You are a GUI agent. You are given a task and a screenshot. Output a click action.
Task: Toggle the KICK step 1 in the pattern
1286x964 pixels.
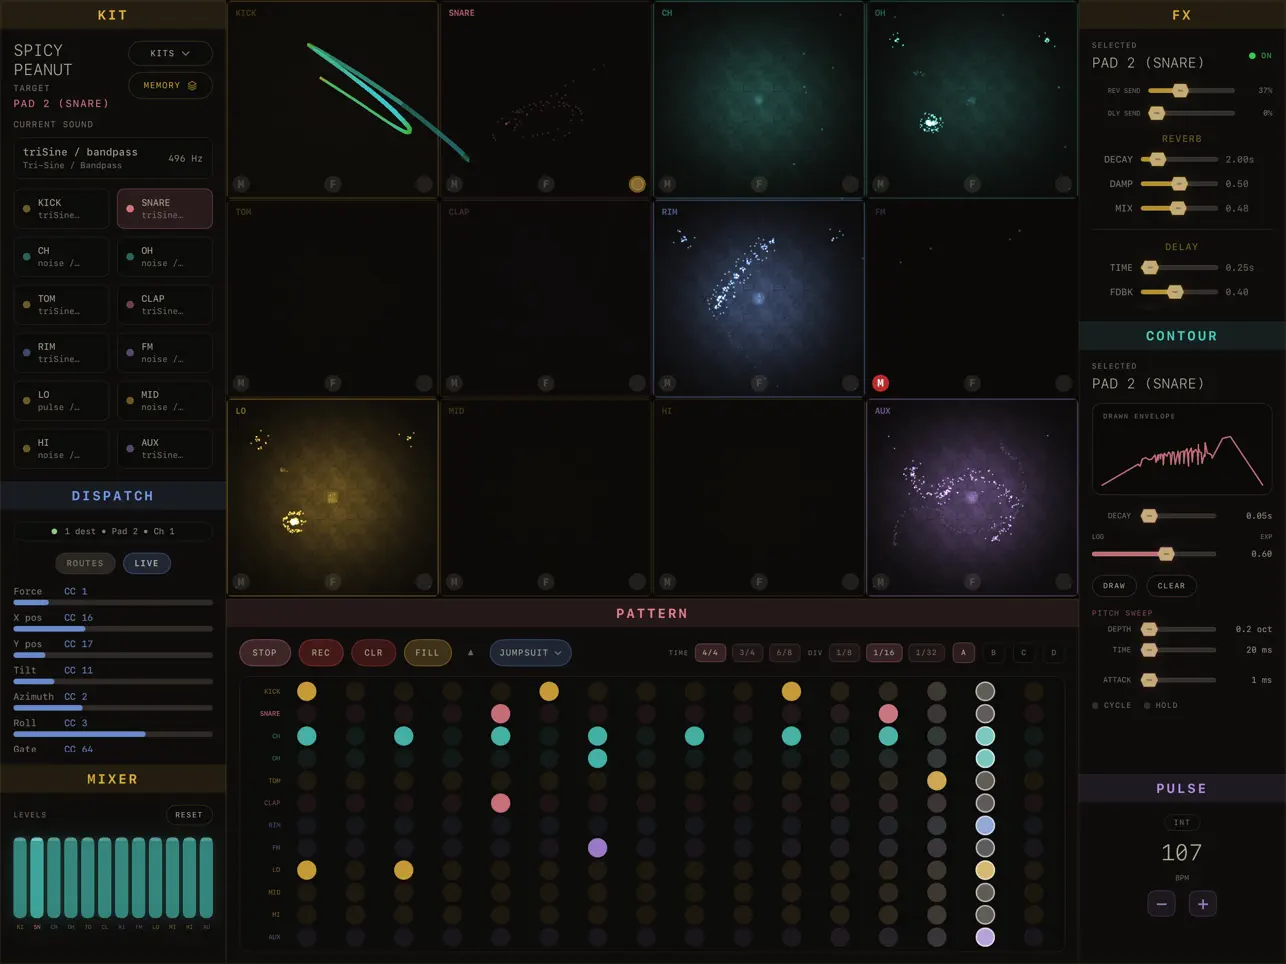pyautogui.click(x=307, y=691)
